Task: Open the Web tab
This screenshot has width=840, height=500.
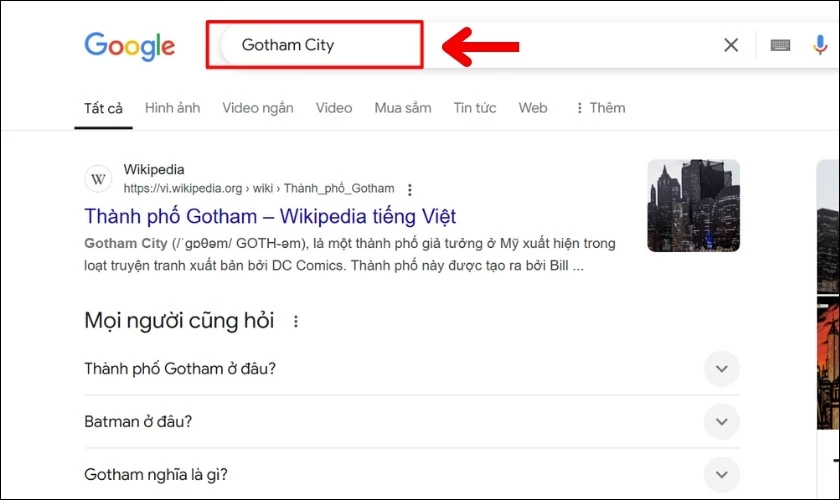Action: click(533, 108)
